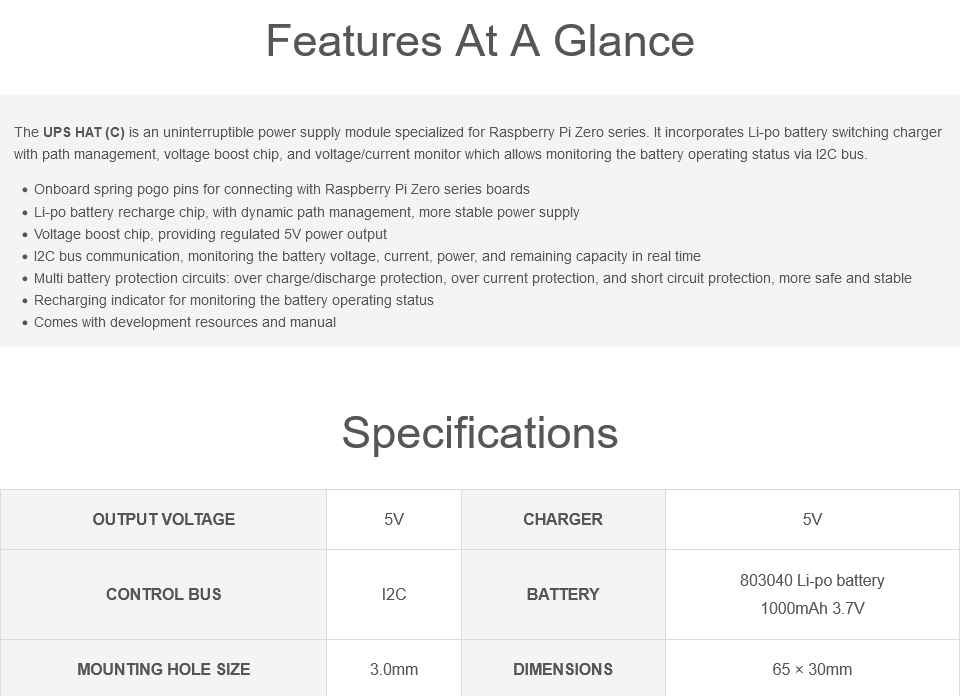Click the CHARGER table header cell
Image resolution: width=960 pixels, height=696 pixels.
pyautogui.click(x=563, y=519)
